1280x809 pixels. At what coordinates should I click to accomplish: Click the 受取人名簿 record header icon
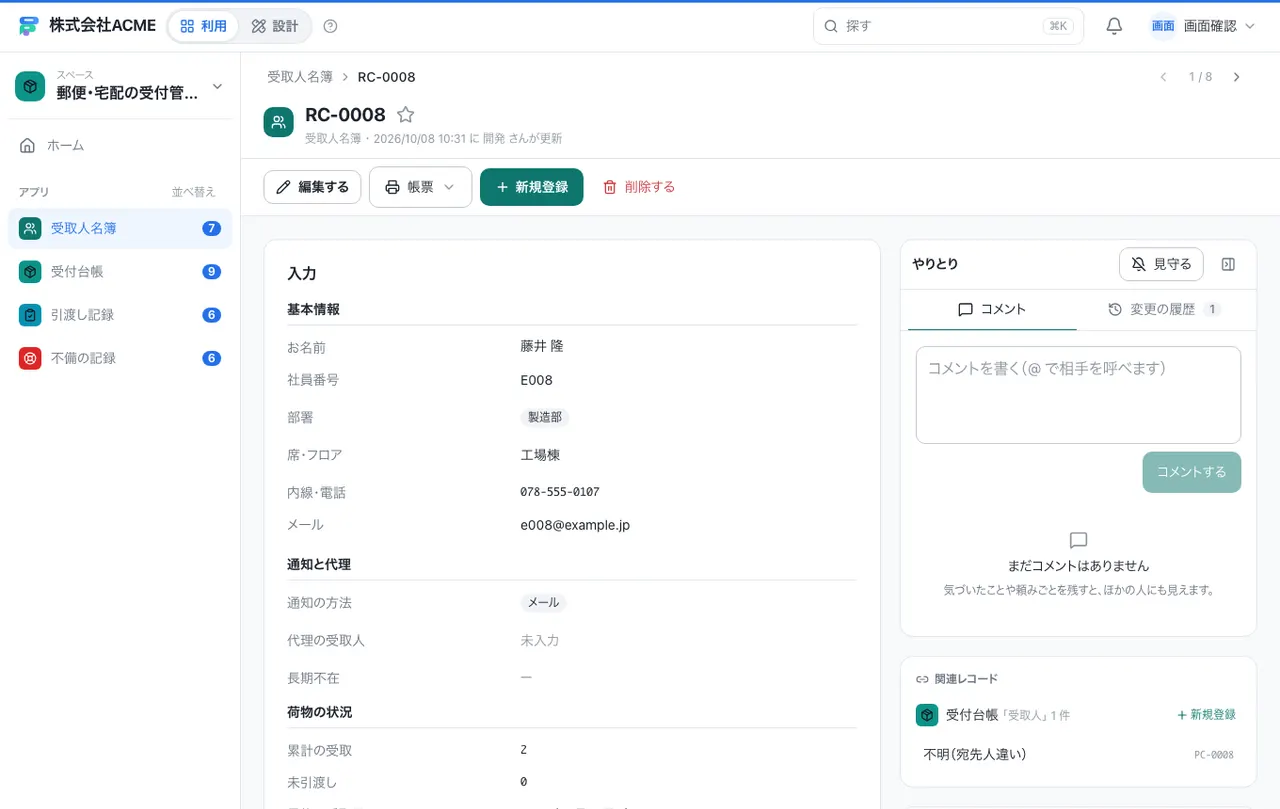coord(278,122)
